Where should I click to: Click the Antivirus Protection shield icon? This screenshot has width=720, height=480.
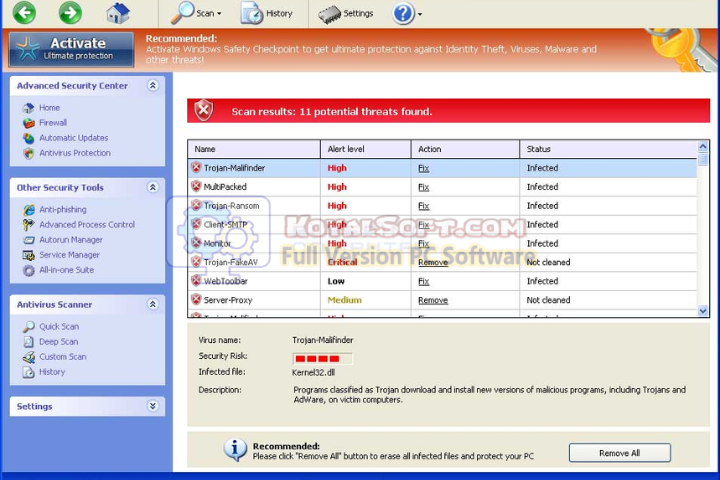click(x=28, y=153)
